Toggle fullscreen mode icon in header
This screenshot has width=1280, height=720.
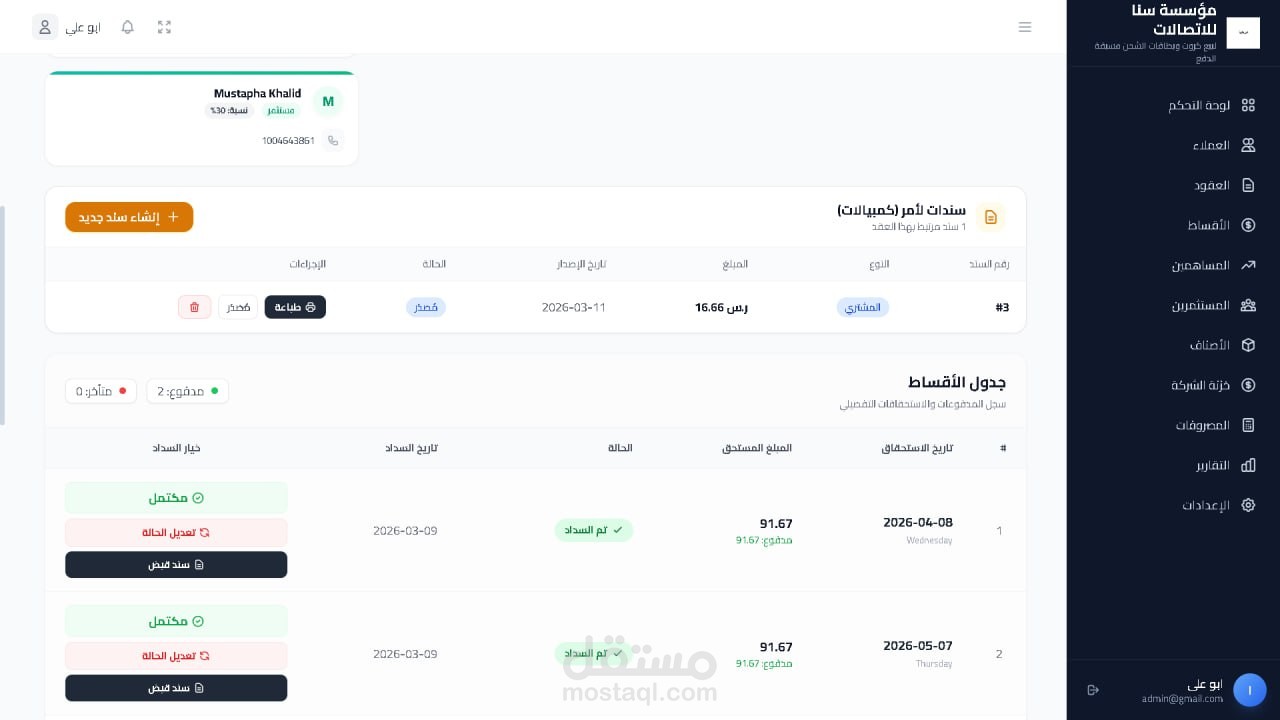(x=164, y=27)
